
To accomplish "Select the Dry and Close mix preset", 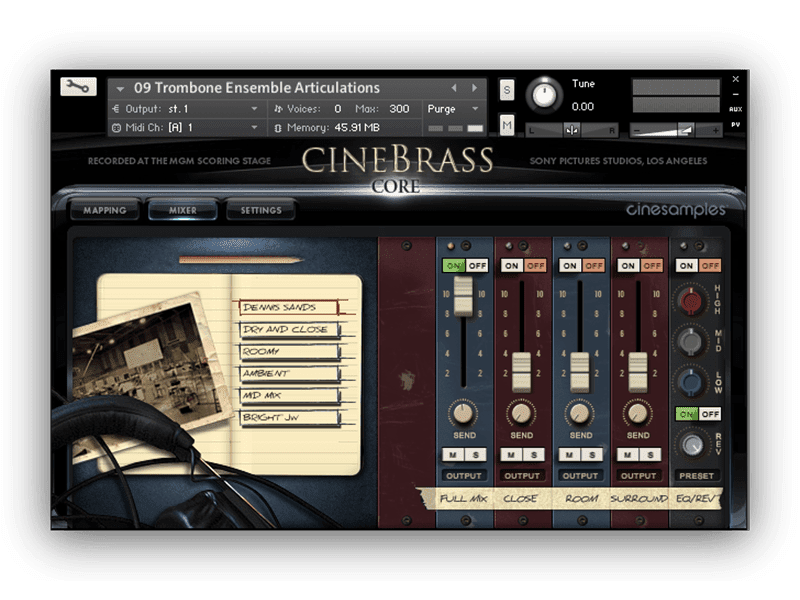I will (x=289, y=330).
